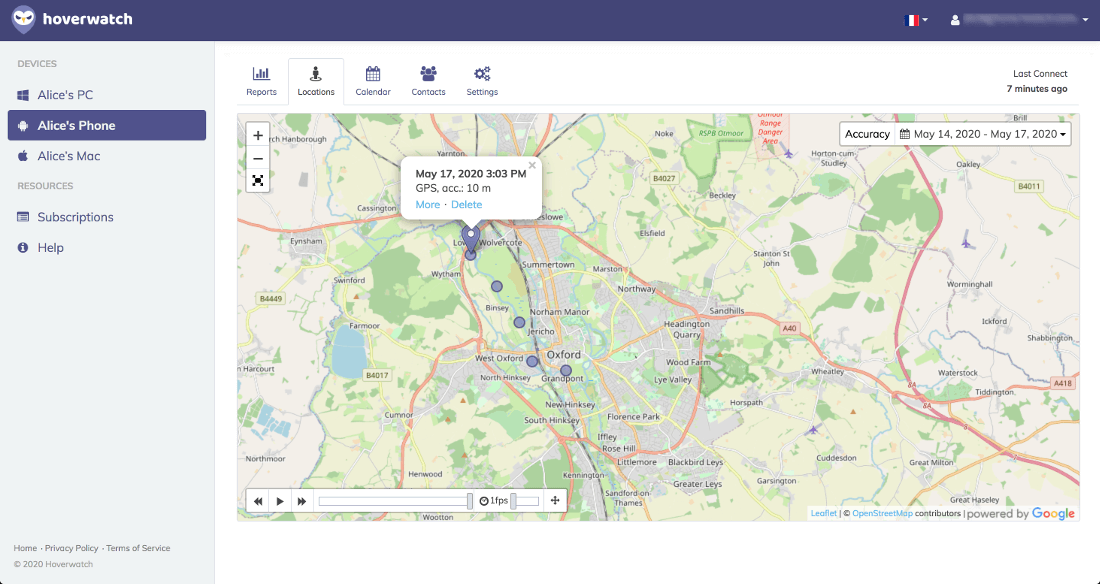Zoom out on the map

(258, 158)
